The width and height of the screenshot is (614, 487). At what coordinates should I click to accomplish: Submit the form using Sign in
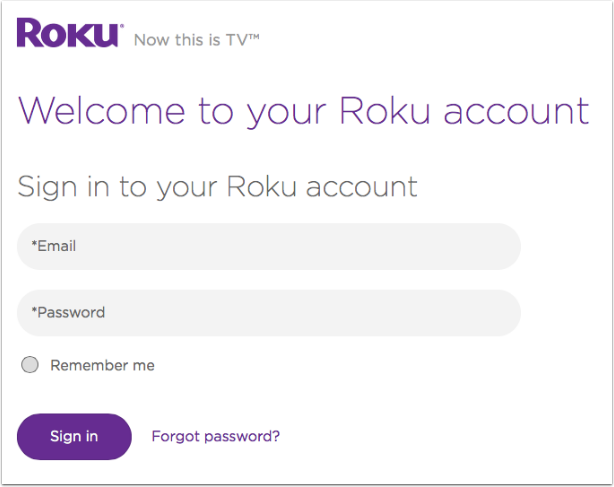tap(74, 436)
